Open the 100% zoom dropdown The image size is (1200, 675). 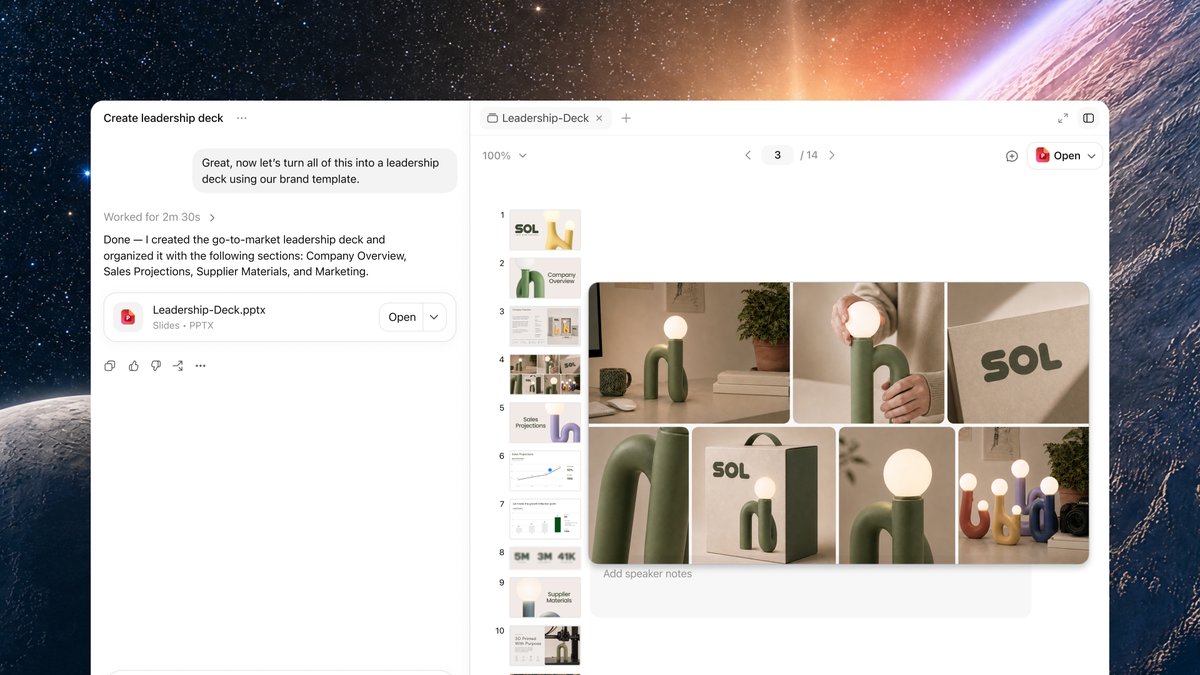pos(504,156)
